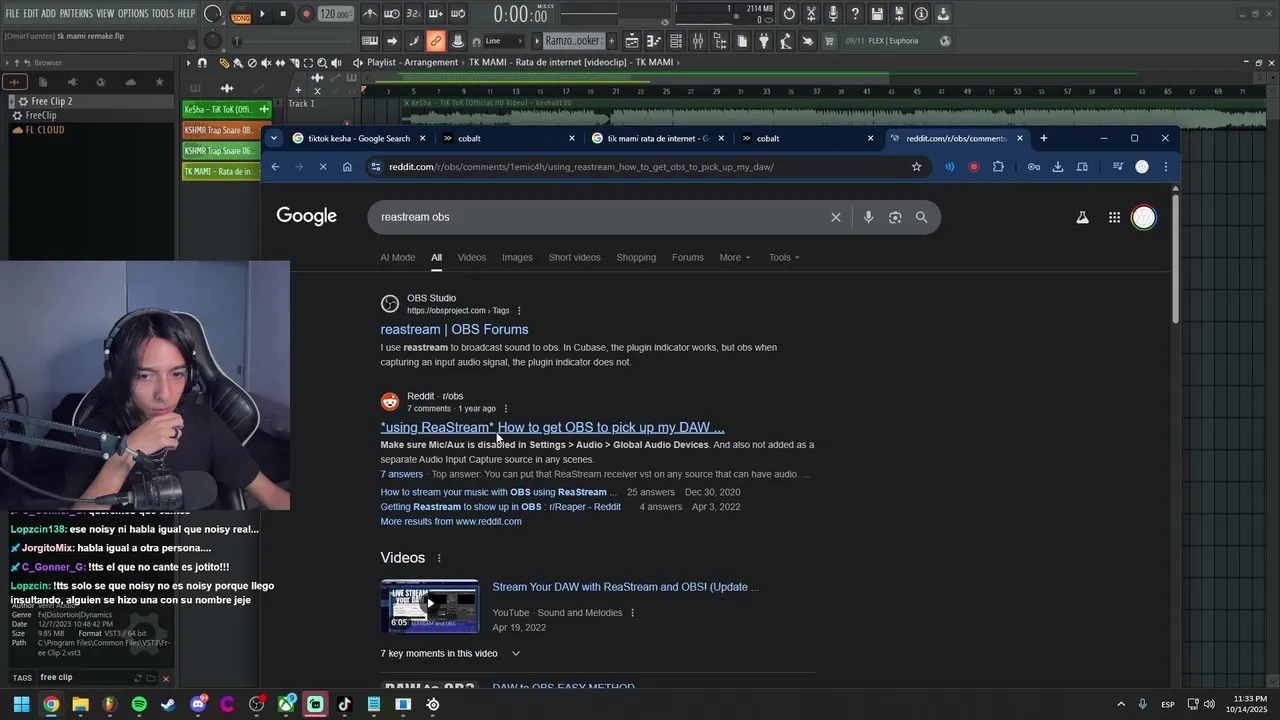Start playback with FL Studio play button
Viewport: 1280px width, 720px height.
click(x=262, y=14)
